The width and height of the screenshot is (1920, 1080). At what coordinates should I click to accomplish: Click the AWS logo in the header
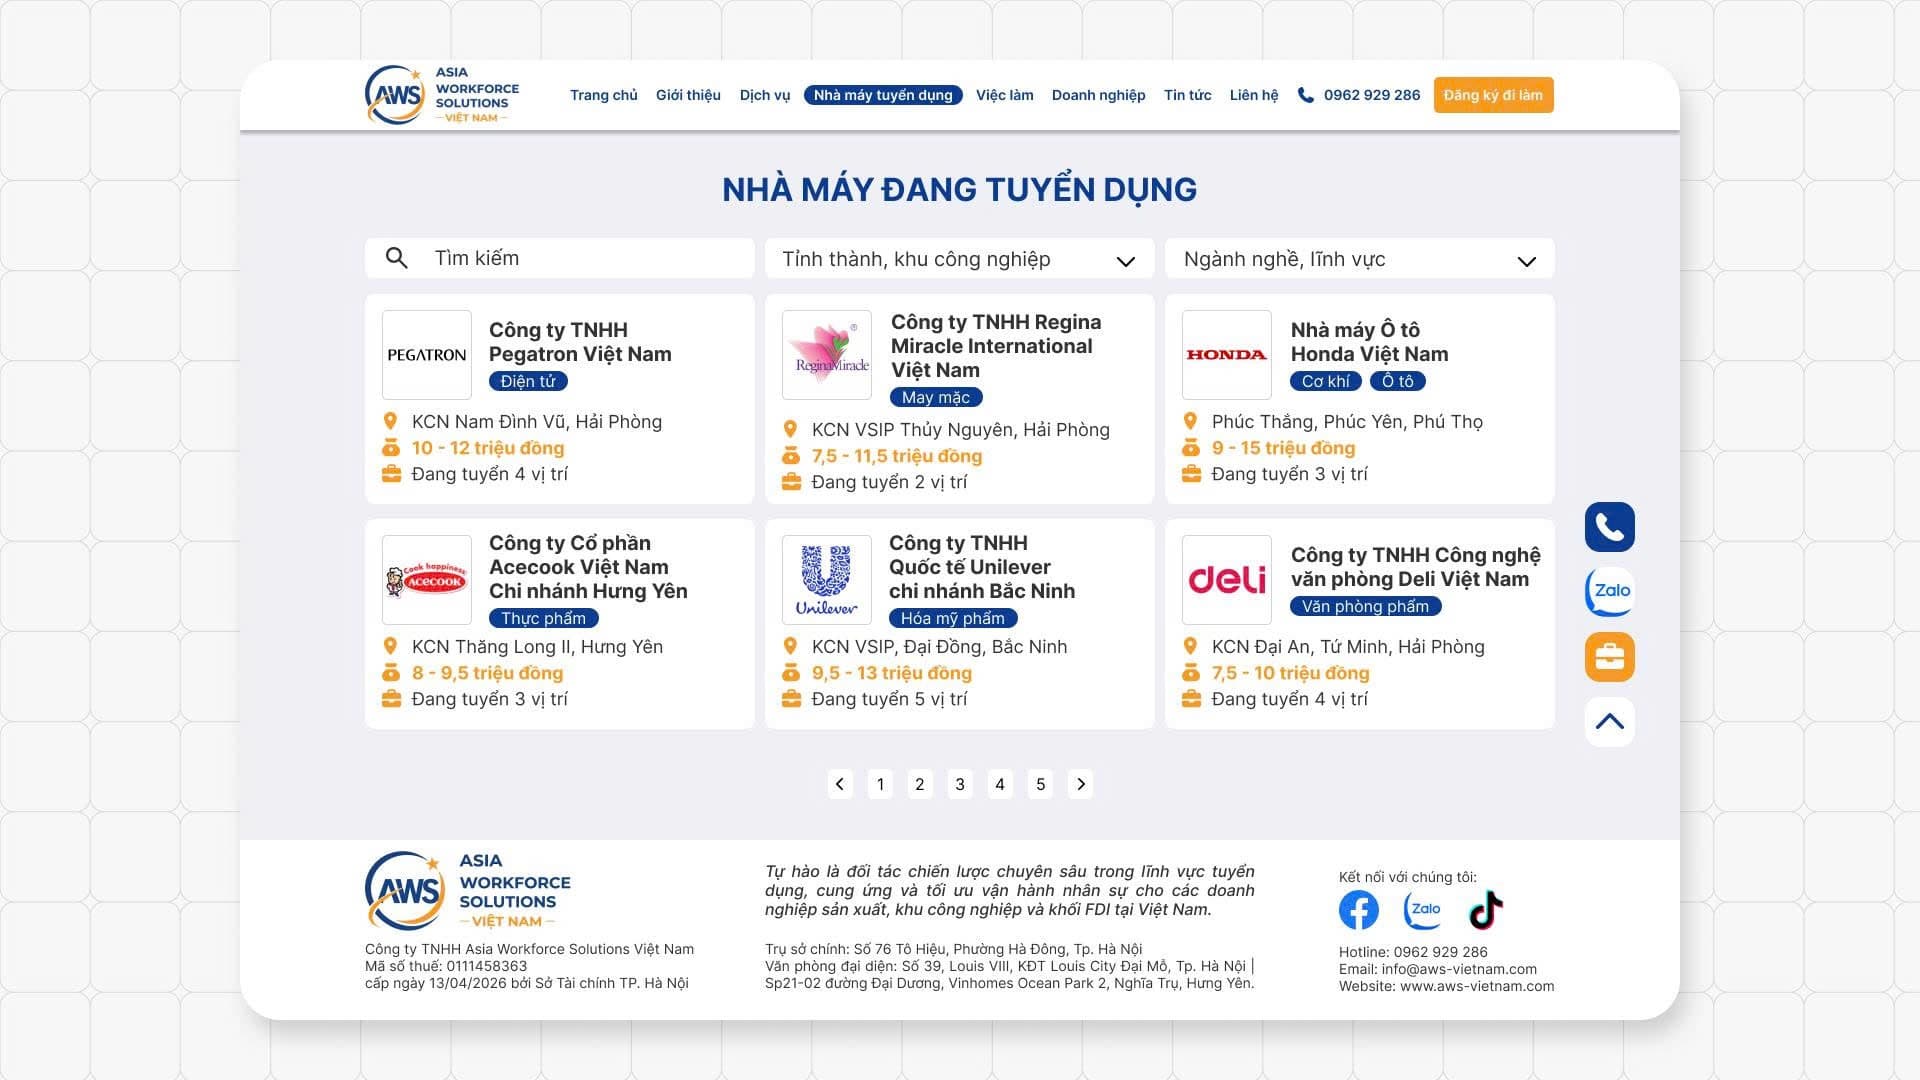442,95
